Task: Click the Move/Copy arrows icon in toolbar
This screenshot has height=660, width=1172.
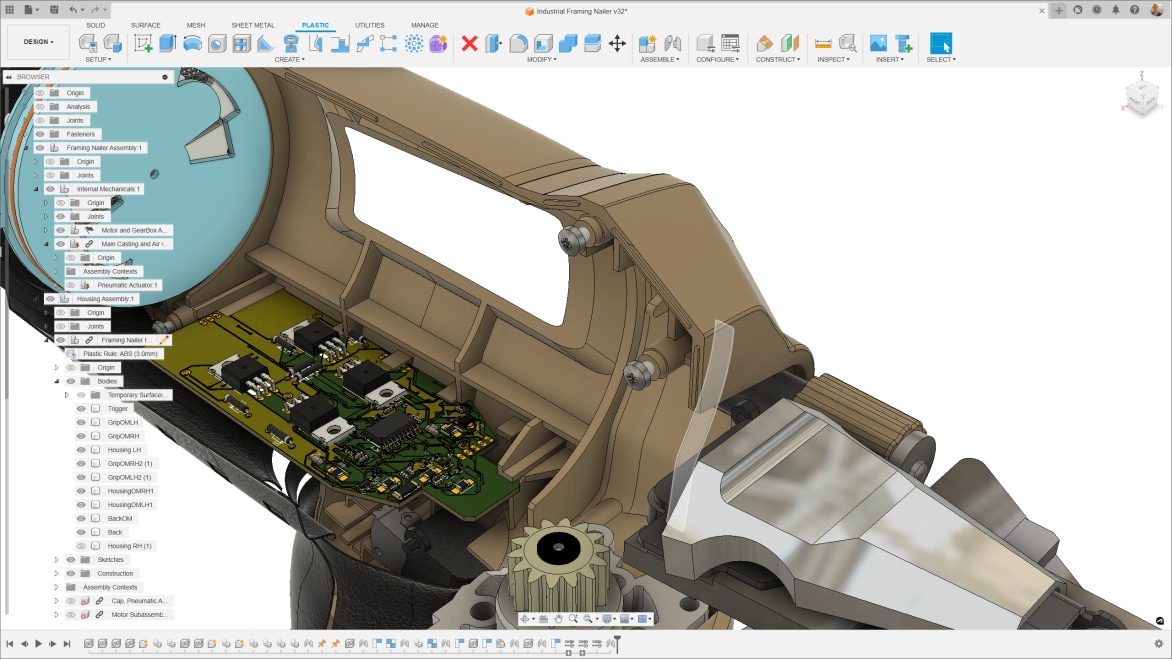Action: click(x=618, y=43)
